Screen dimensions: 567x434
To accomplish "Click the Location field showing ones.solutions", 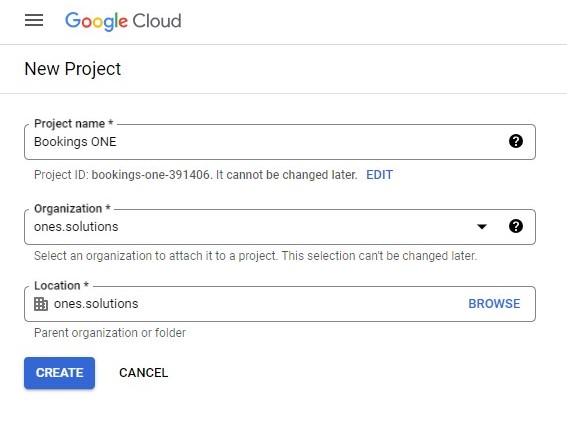I will tap(280, 304).
